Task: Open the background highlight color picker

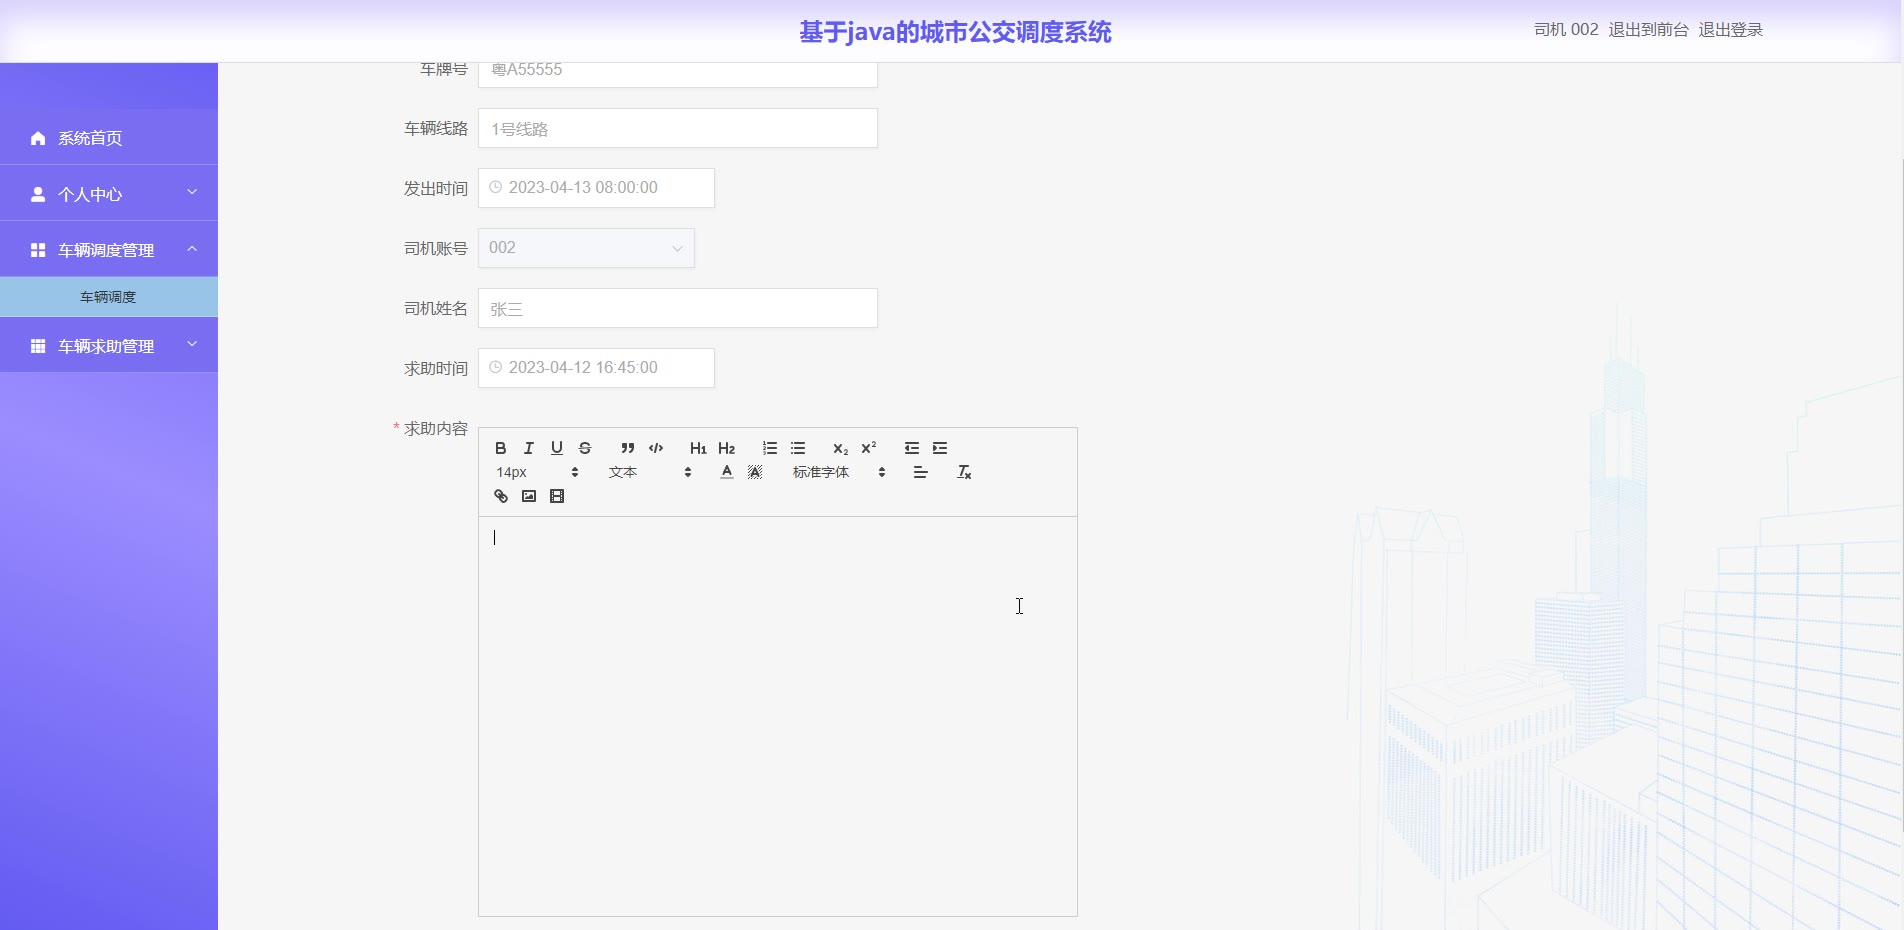Action: click(x=755, y=472)
